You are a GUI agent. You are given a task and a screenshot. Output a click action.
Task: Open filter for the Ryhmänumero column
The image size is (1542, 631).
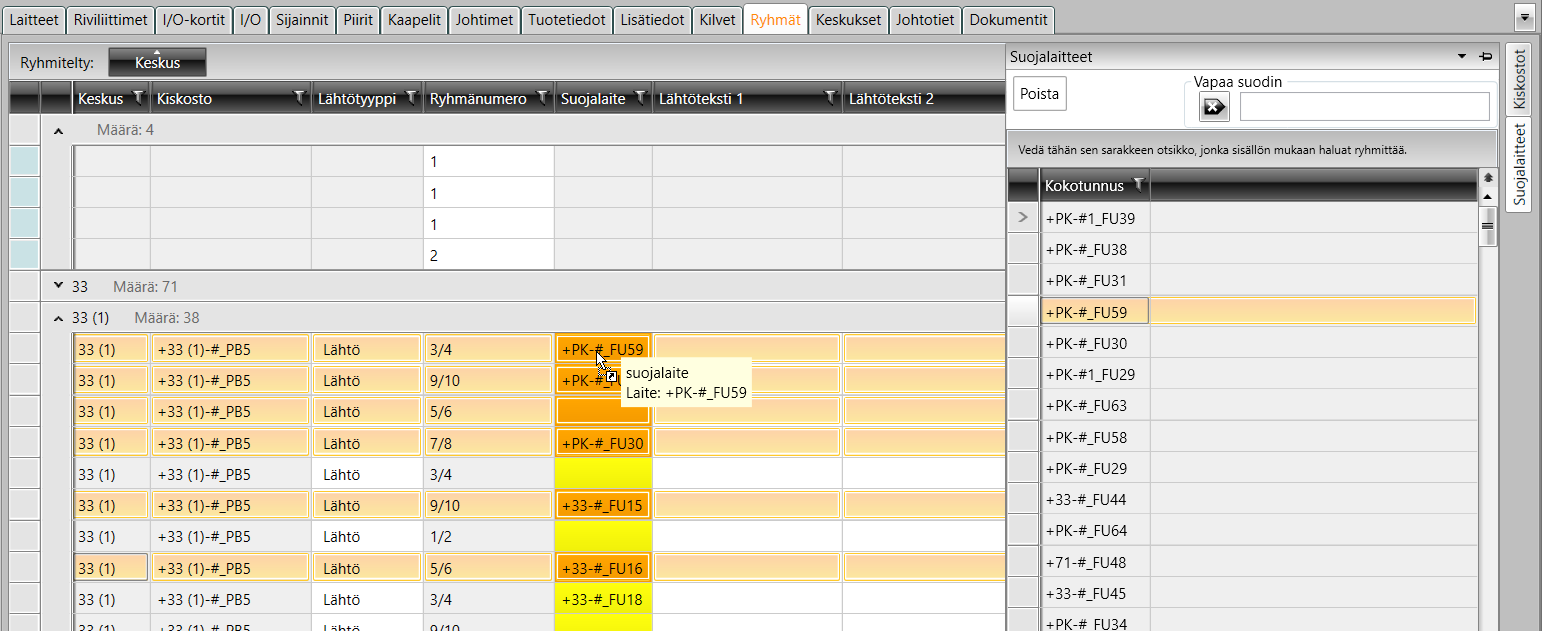coord(542,98)
